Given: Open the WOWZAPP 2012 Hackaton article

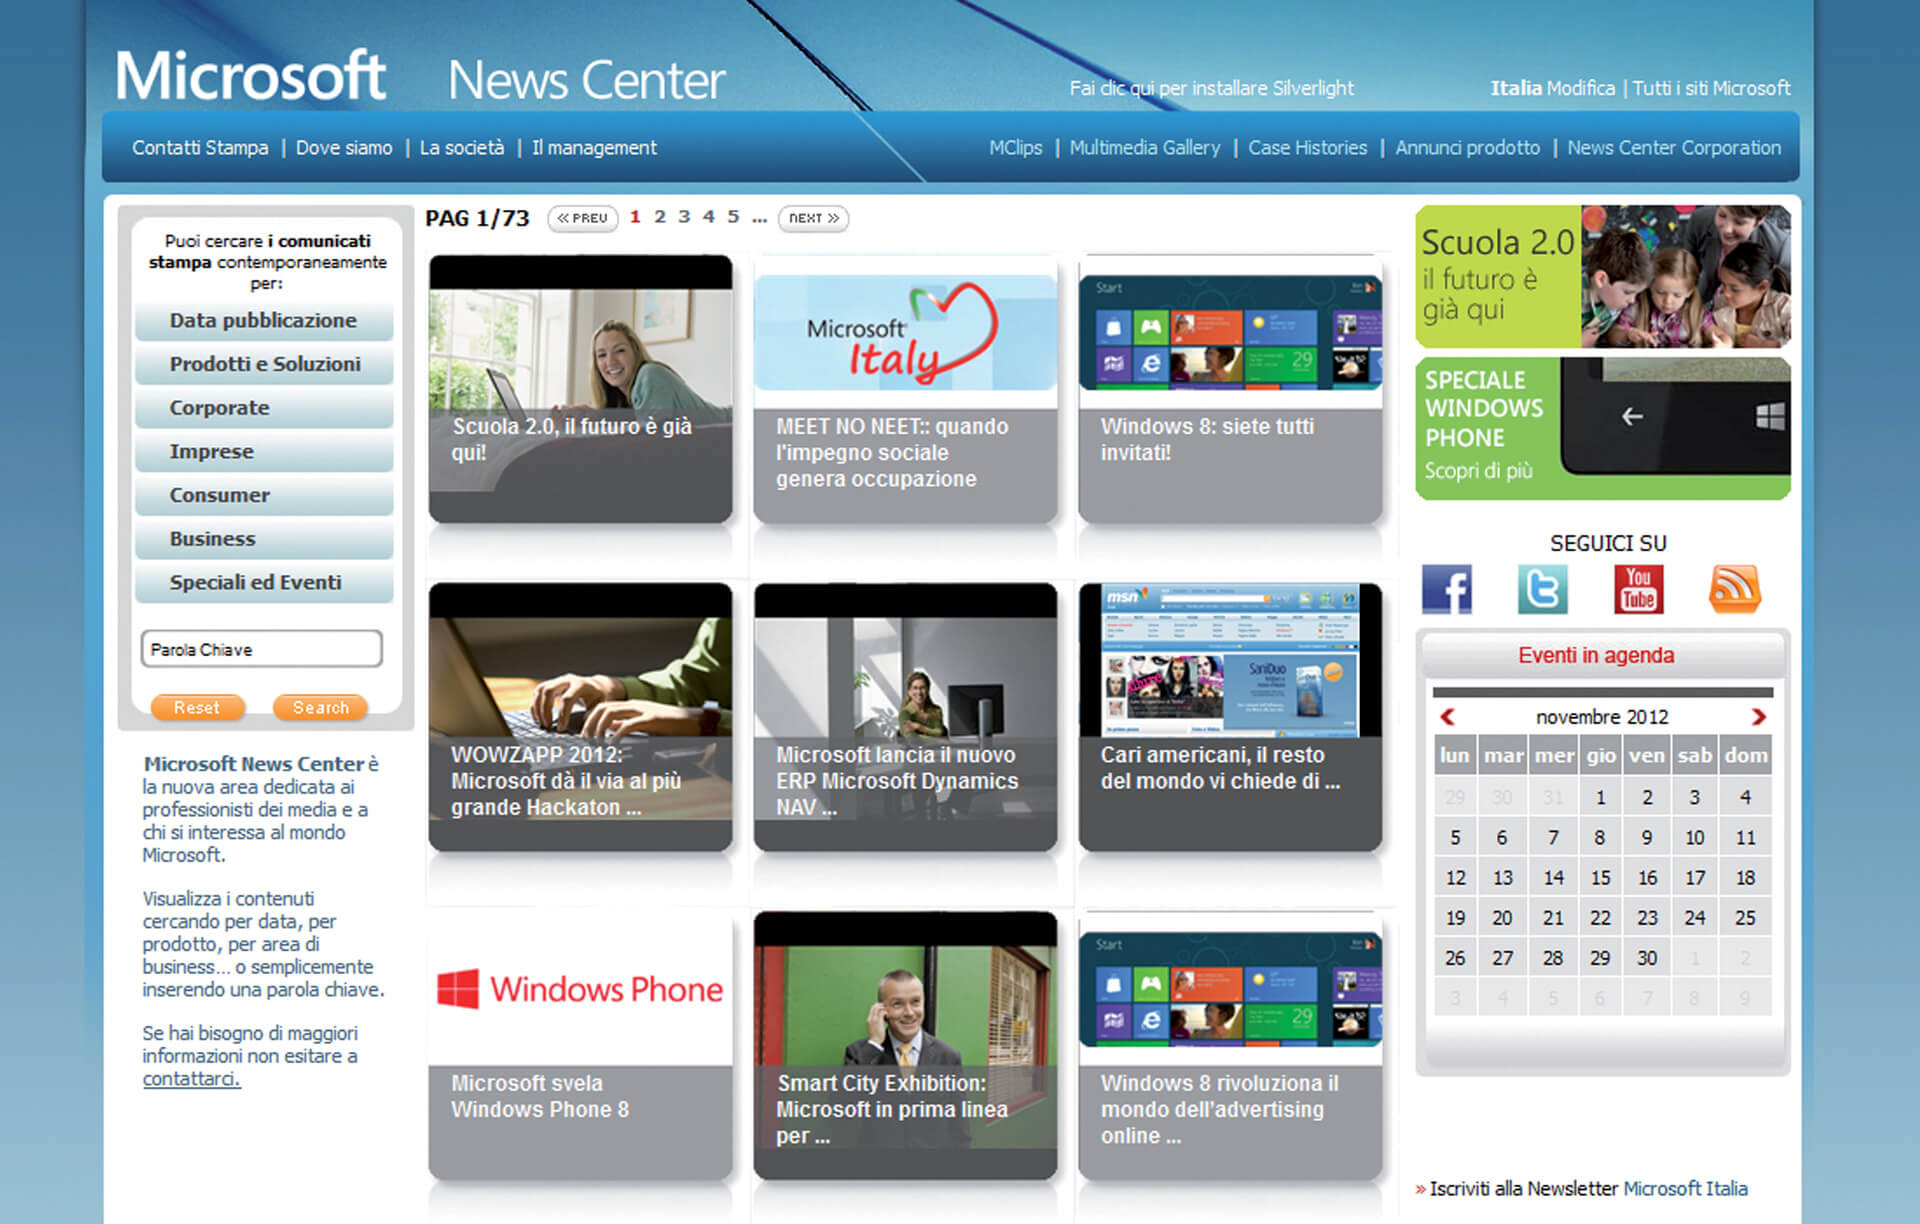Looking at the screenshot, I should click(580, 717).
